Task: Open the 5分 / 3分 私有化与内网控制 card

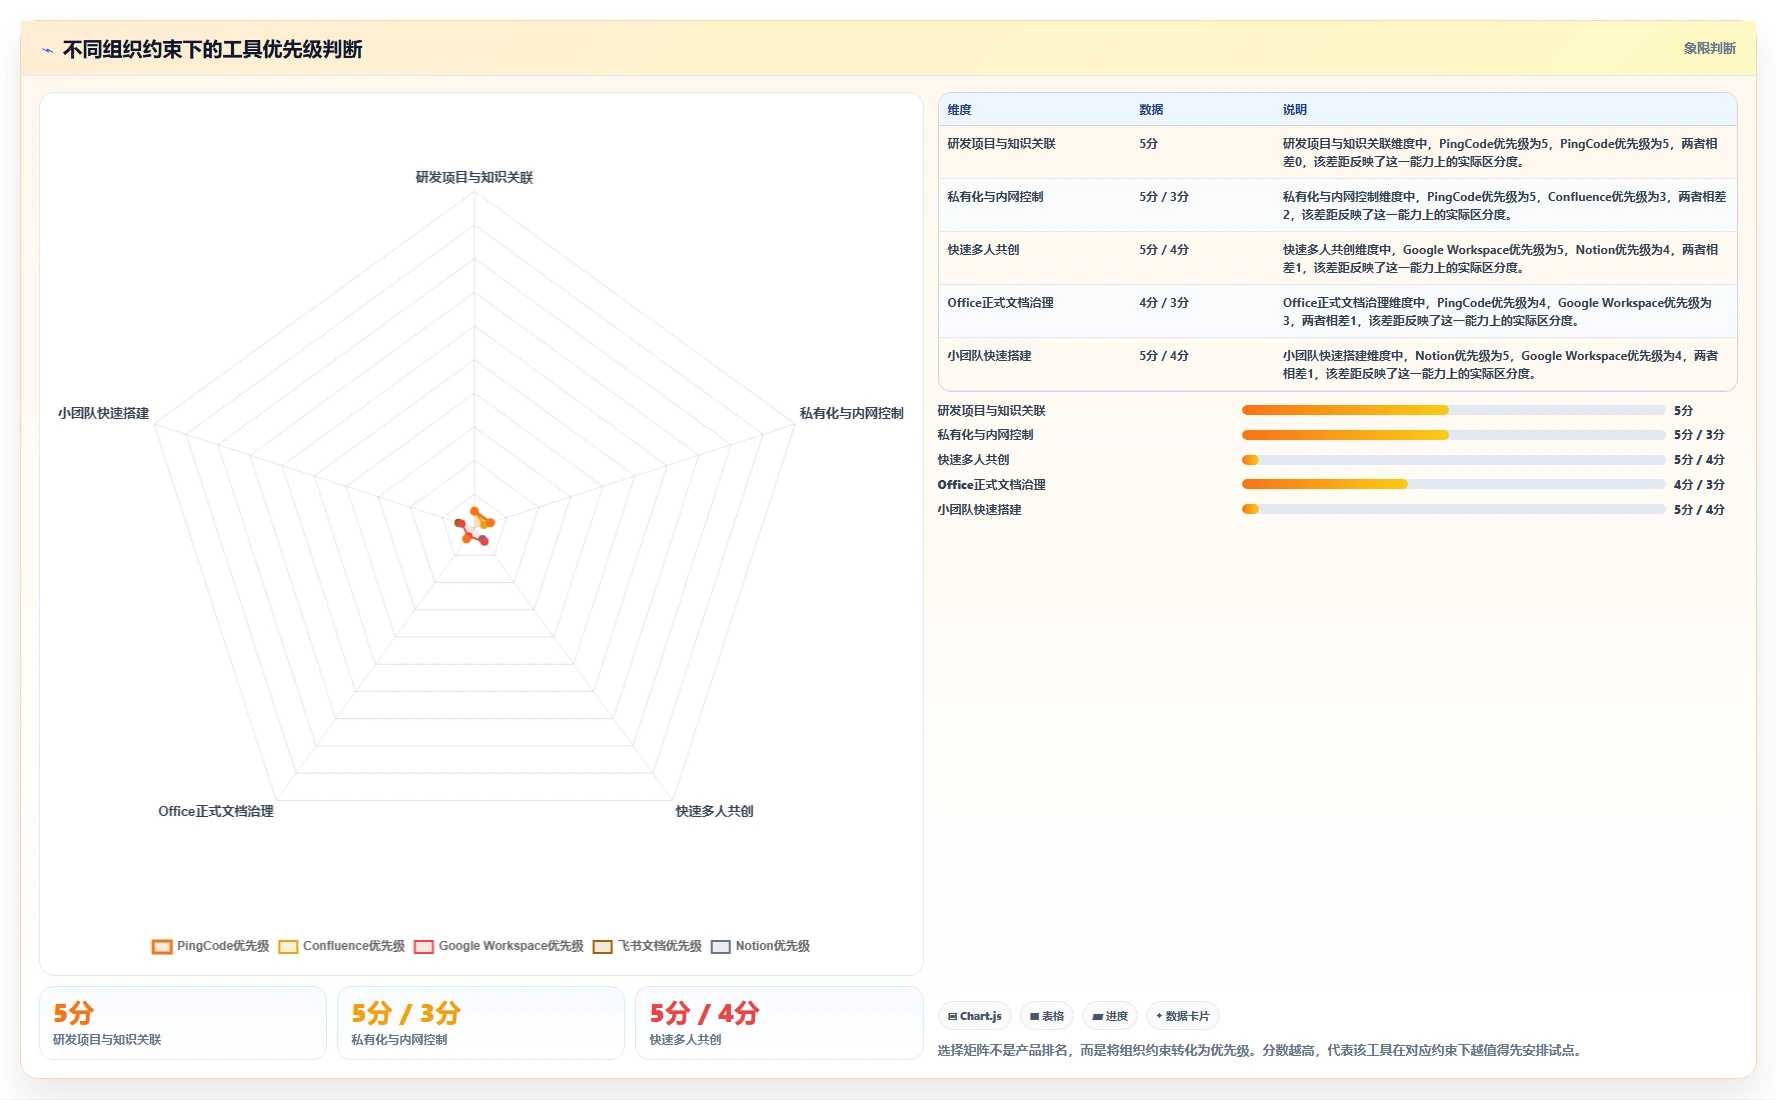Action: click(481, 1023)
